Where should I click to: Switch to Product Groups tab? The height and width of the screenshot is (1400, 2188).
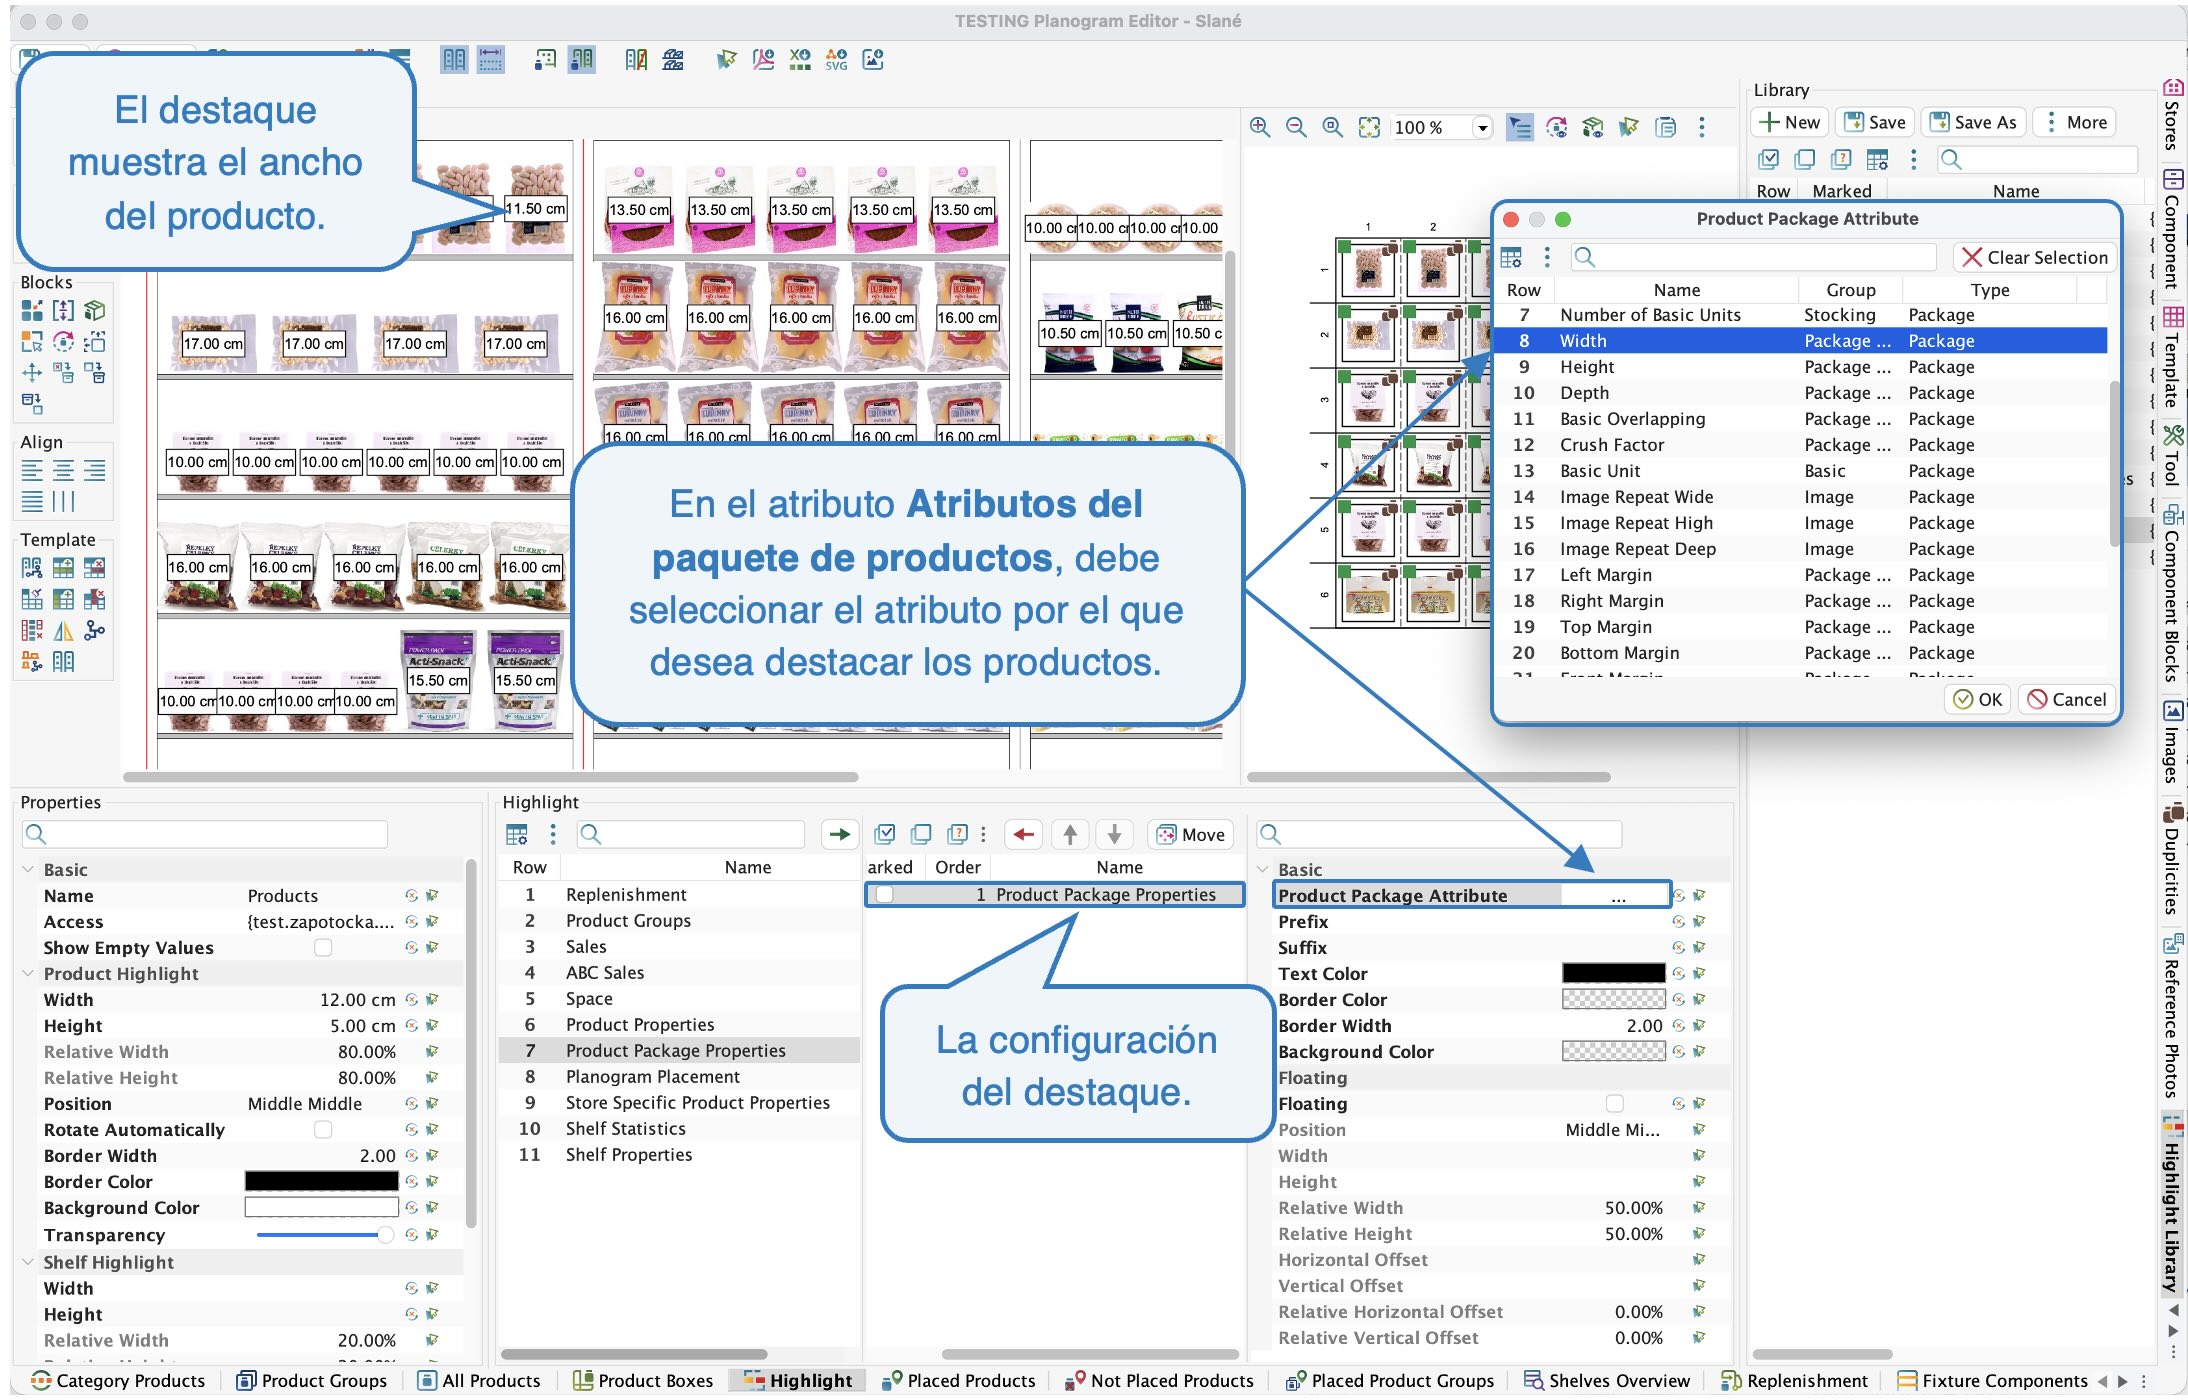pos(312,1381)
